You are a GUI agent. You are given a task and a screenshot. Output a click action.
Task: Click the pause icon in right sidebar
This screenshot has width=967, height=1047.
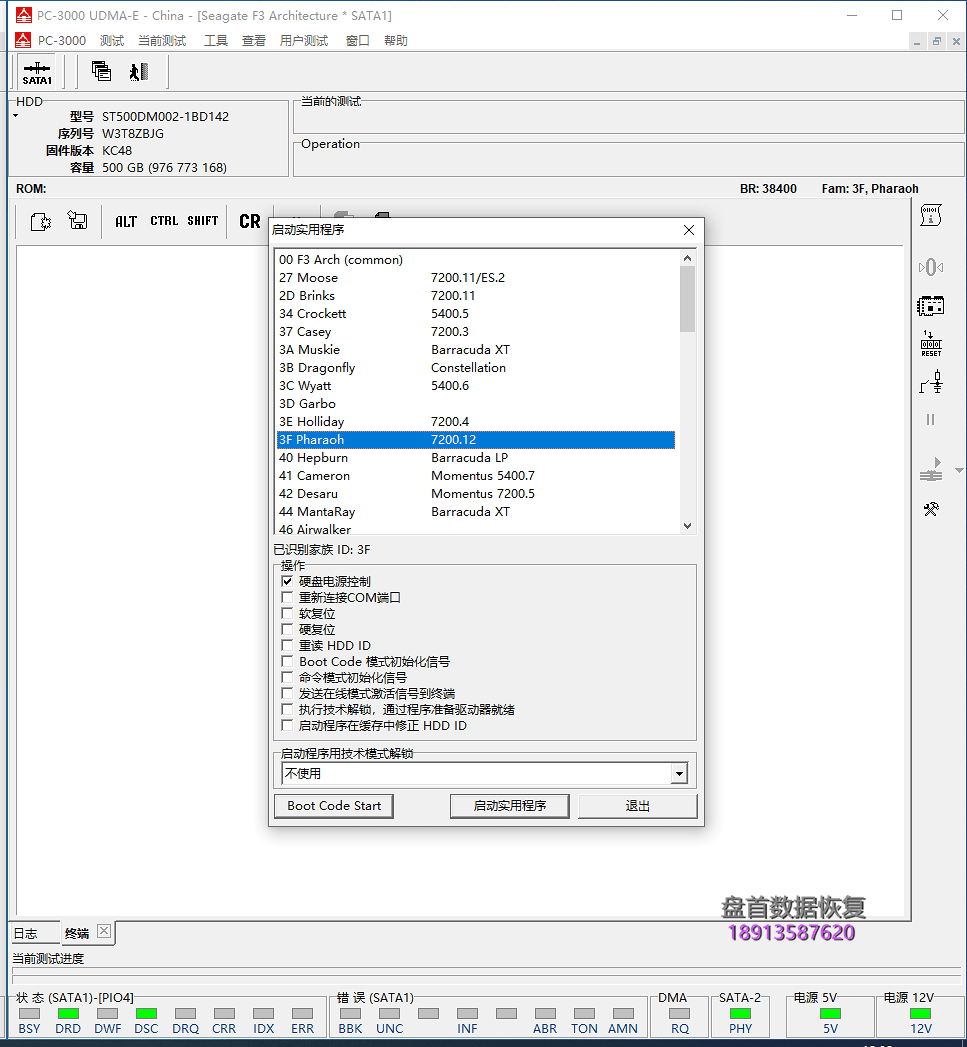[x=930, y=419]
